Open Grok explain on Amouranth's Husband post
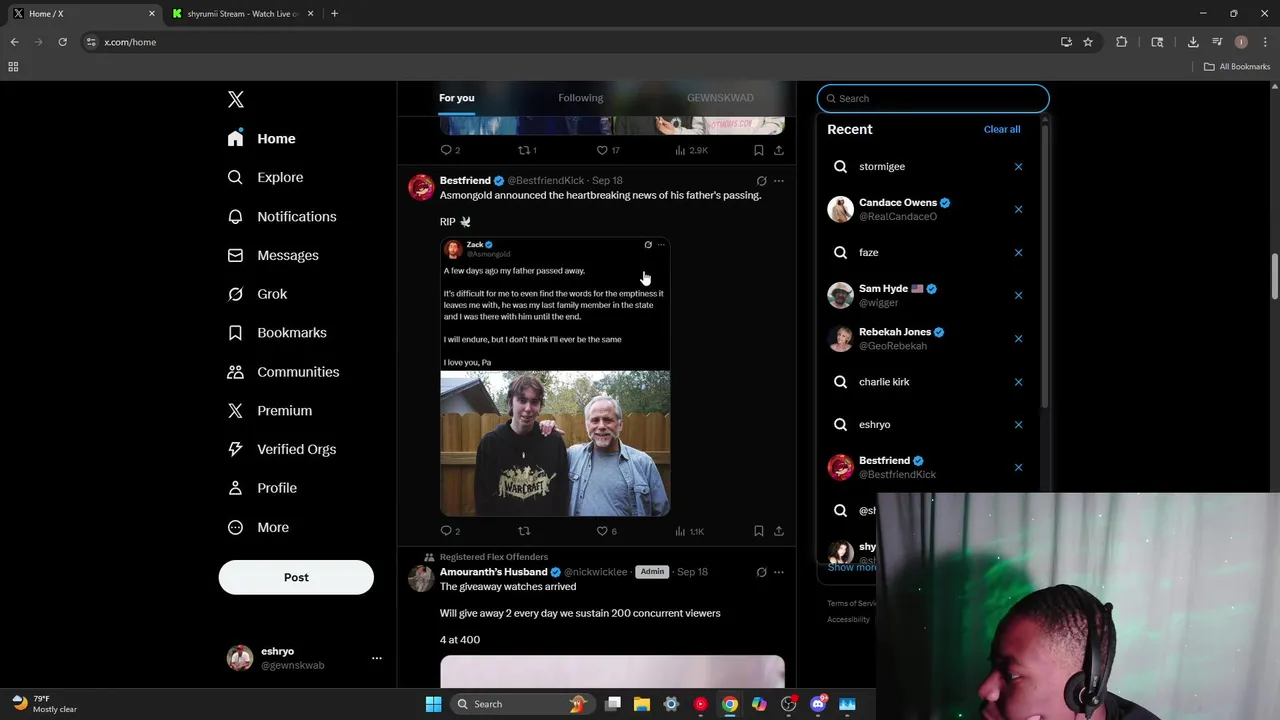 (x=761, y=572)
